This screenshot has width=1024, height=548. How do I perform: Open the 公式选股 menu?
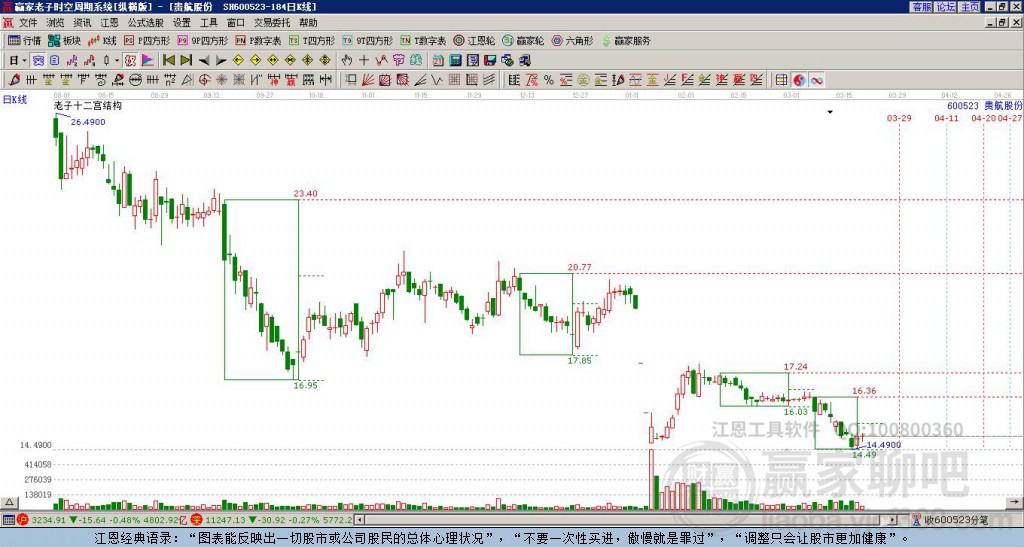click(146, 23)
